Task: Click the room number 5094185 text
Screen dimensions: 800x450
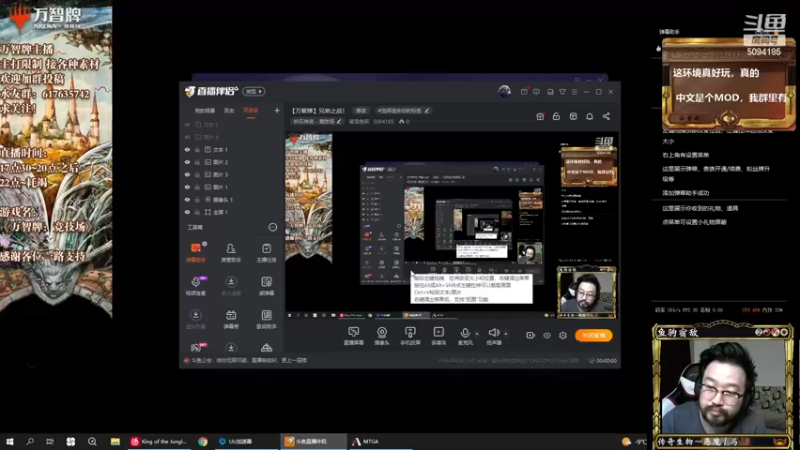Action: pyautogui.click(x=383, y=121)
